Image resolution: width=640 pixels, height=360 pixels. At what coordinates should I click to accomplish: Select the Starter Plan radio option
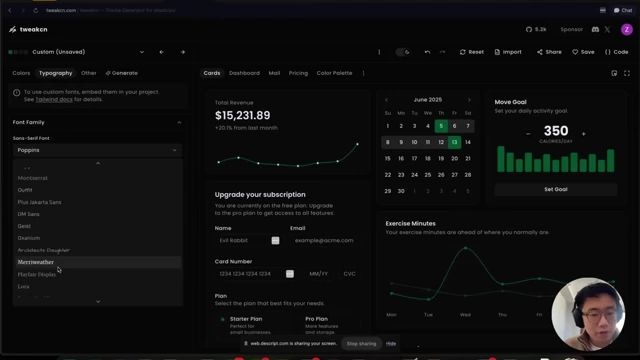[x=222, y=320]
